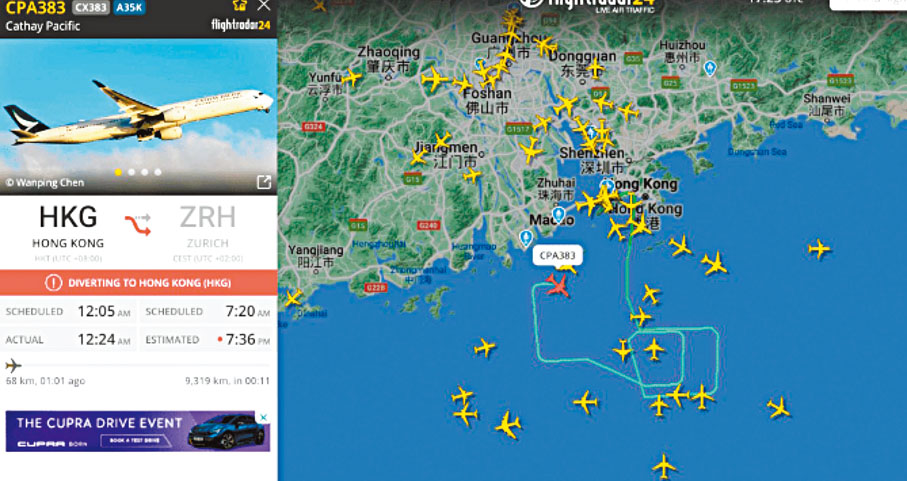Image resolution: width=907 pixels, height=481 pixels.
Task: Click the Cathay Pacific aircraft photo
Action: click(x=138, y=116)
